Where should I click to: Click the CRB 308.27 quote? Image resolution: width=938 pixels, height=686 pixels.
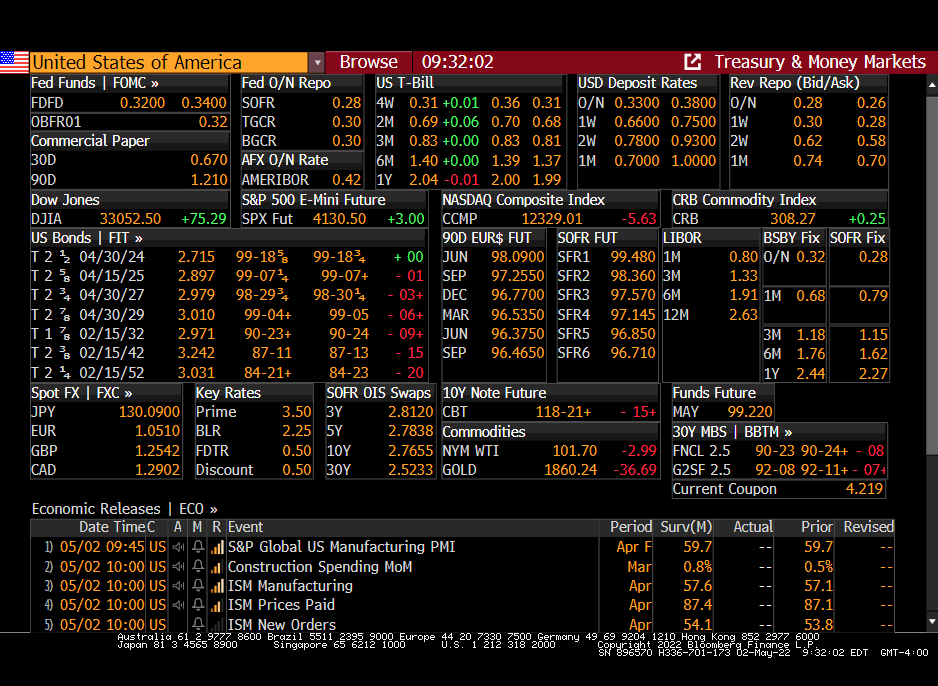[779, 219]
